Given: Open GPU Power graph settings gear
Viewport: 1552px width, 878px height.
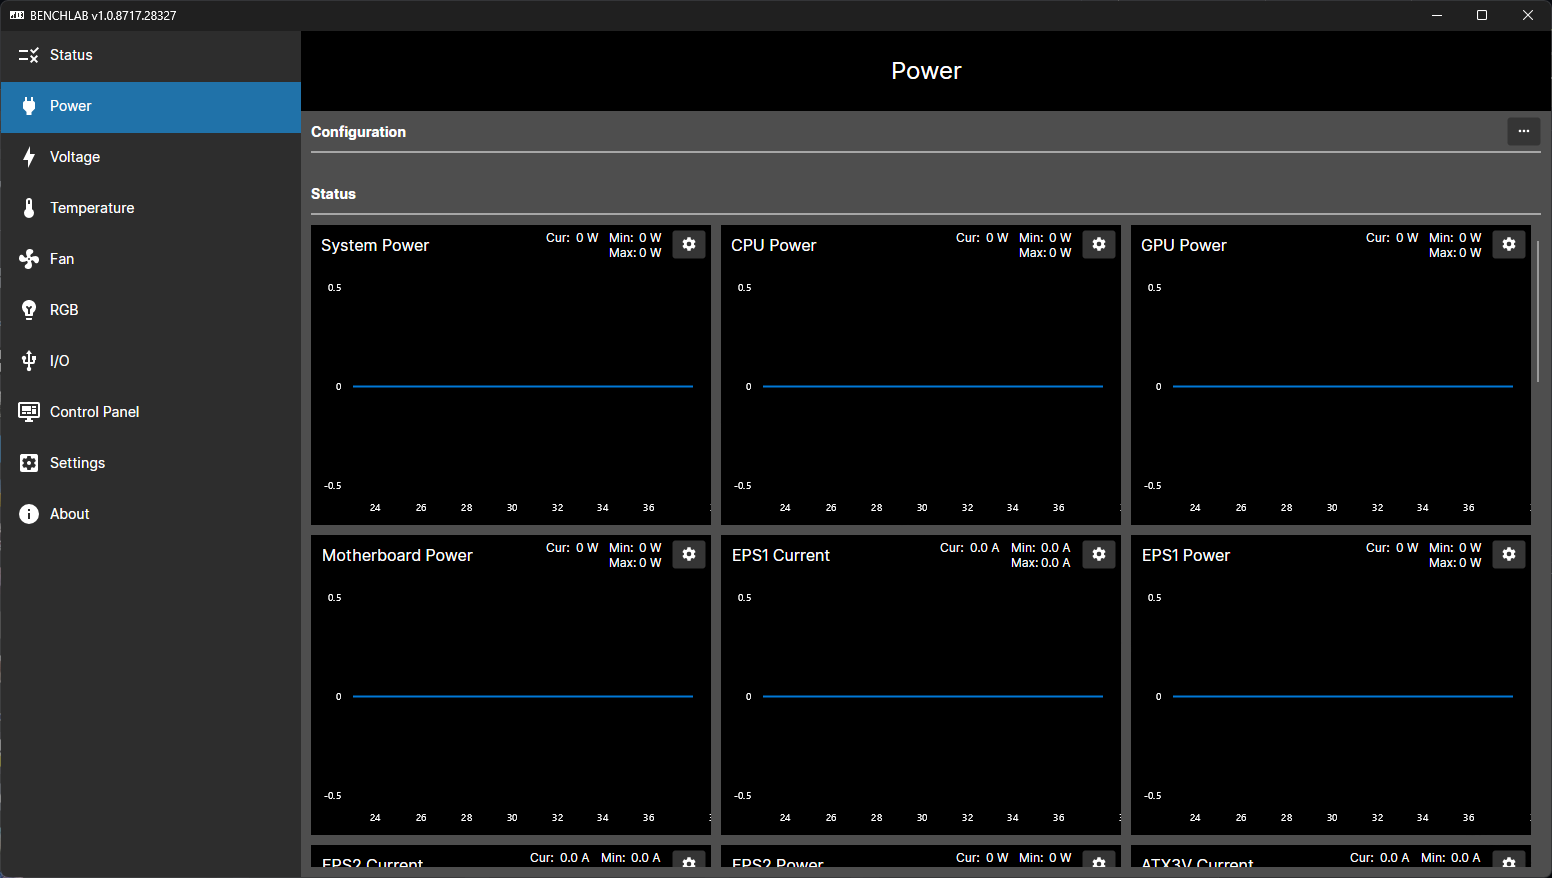Looking at the screenshot, I should point(1509,244).
